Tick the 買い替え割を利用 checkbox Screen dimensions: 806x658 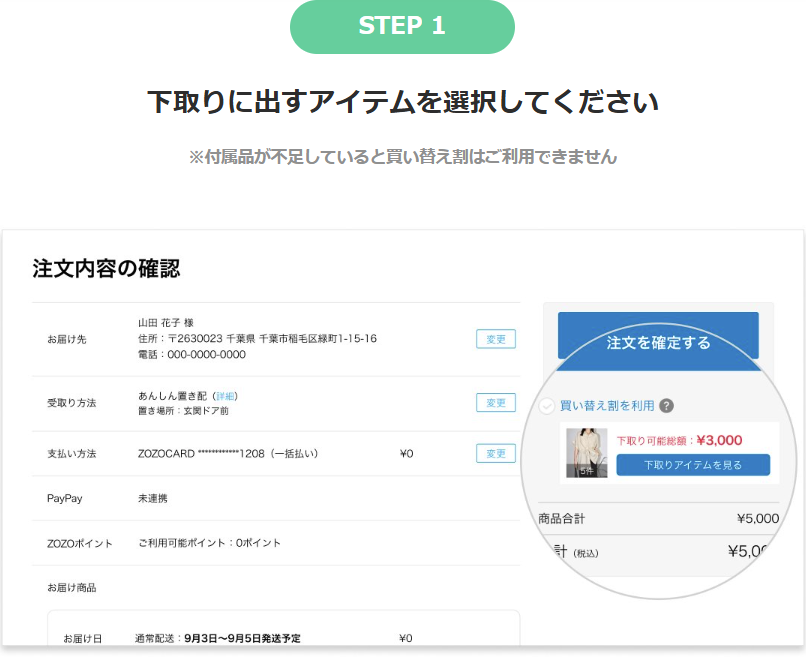click(547, 406)
